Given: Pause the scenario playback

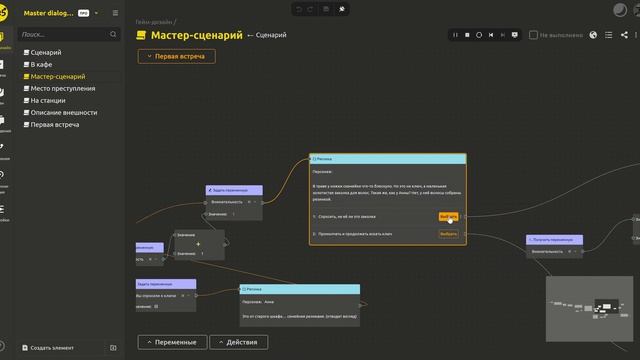Looking at the screenshot, I should click(x=456, y=35).
